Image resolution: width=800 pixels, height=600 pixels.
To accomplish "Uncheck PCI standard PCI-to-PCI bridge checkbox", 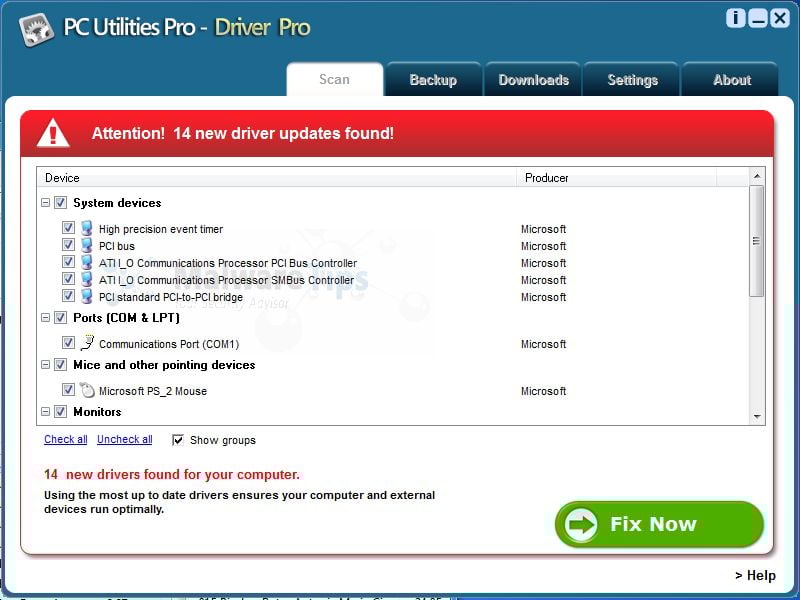I will pyautogui.click(x=68, y=295).
